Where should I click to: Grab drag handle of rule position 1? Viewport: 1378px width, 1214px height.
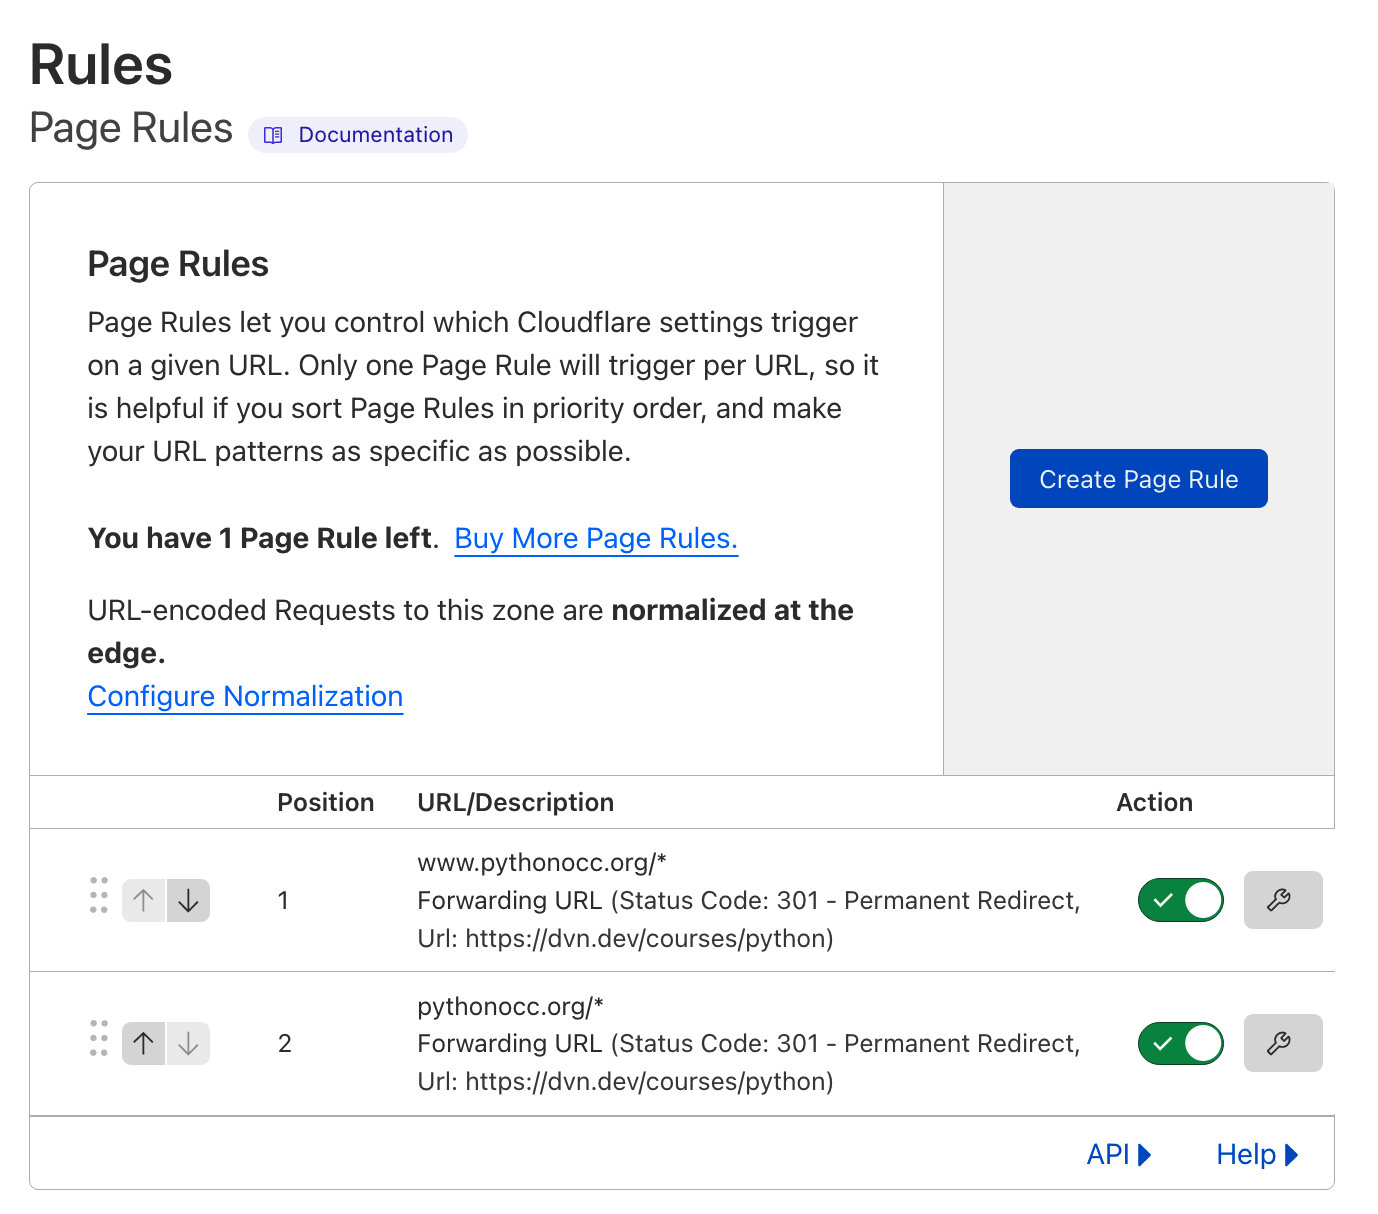(x=99, y=896)
